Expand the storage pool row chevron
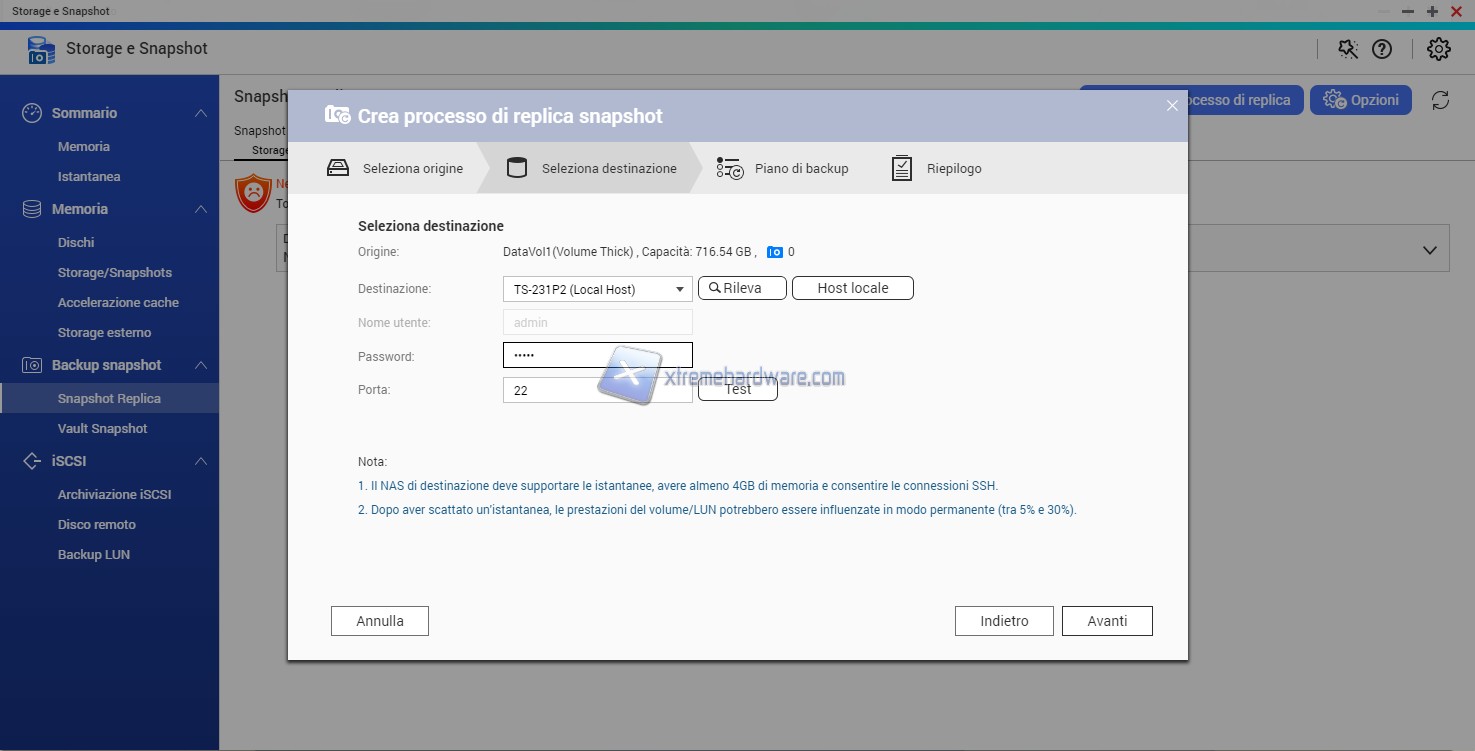1475x751 pixels. (x=1430, y=251)
